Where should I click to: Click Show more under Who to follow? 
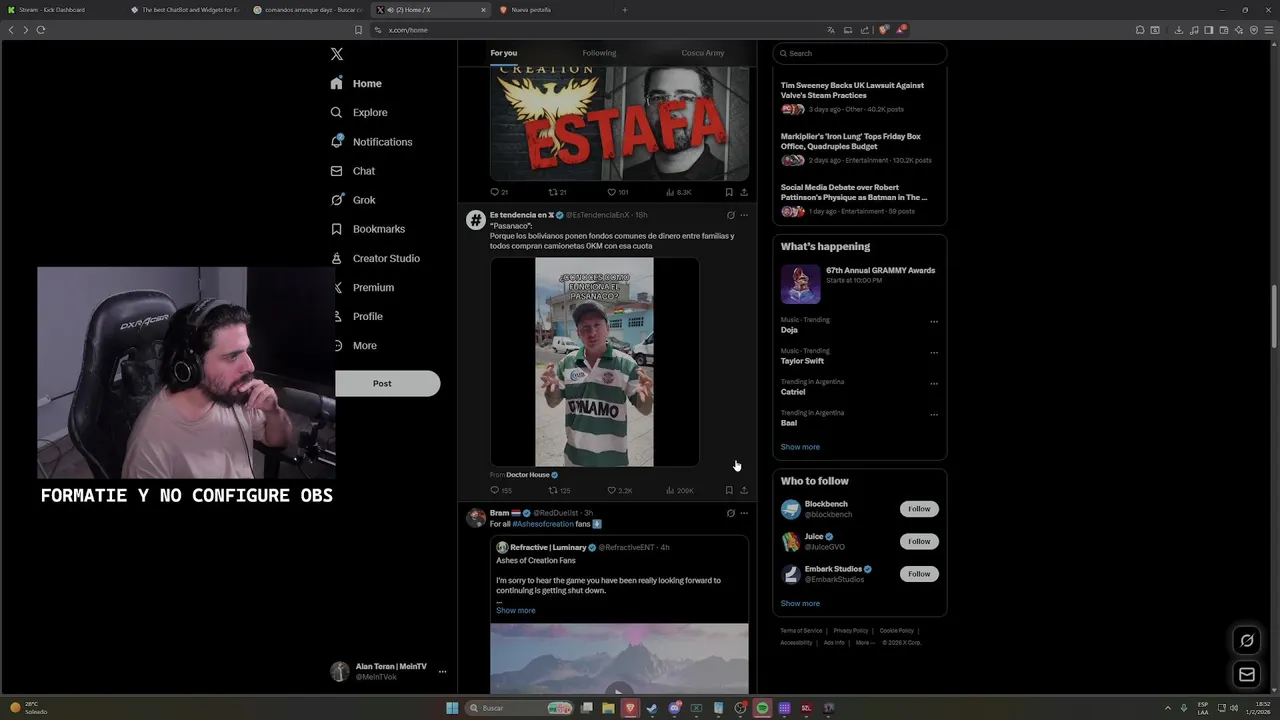coord(800,604)
